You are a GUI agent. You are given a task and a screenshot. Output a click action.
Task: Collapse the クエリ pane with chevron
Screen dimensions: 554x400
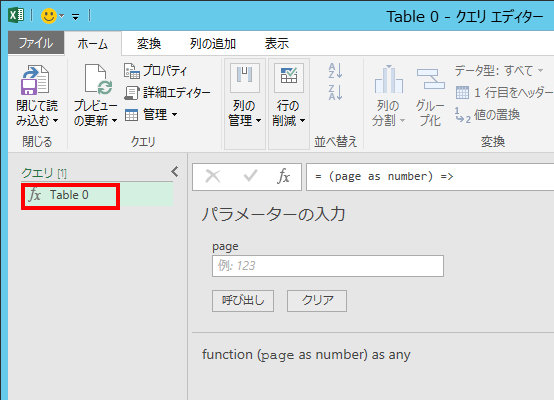tap(175, 172)
